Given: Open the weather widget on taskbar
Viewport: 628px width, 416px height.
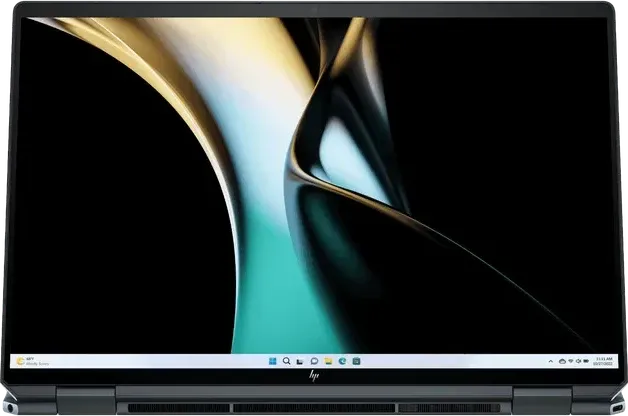Looking at the screenshot, I should pos(30,360).
